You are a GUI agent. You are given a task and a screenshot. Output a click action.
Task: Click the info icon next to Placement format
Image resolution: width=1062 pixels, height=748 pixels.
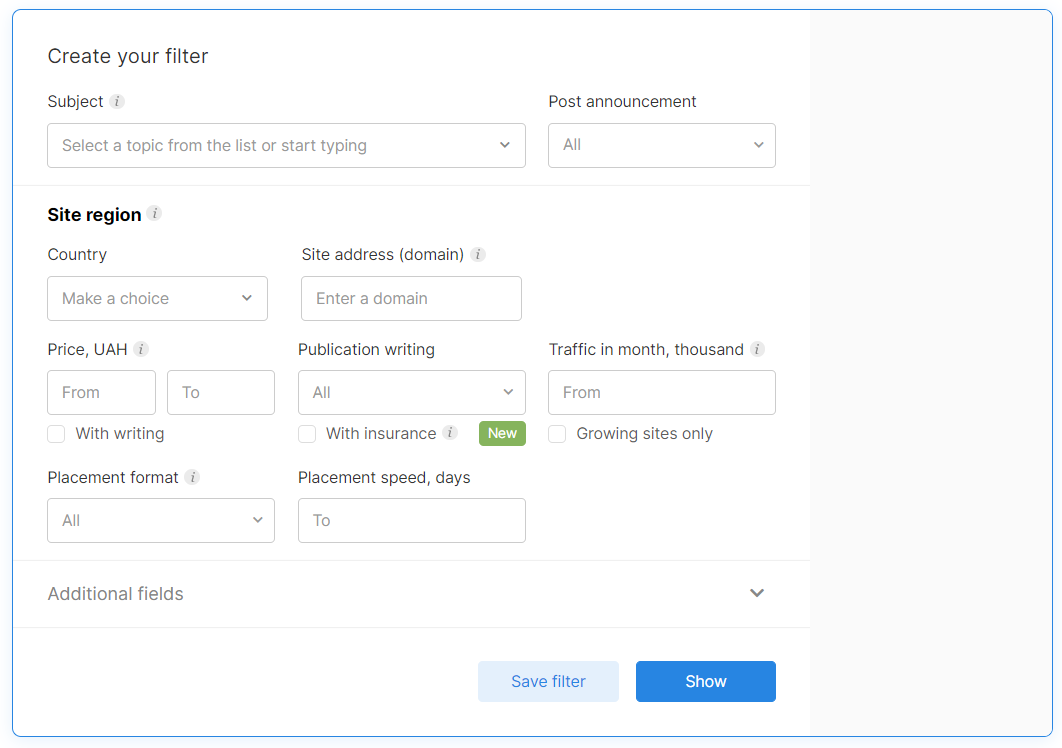click(x=192, y=478)
